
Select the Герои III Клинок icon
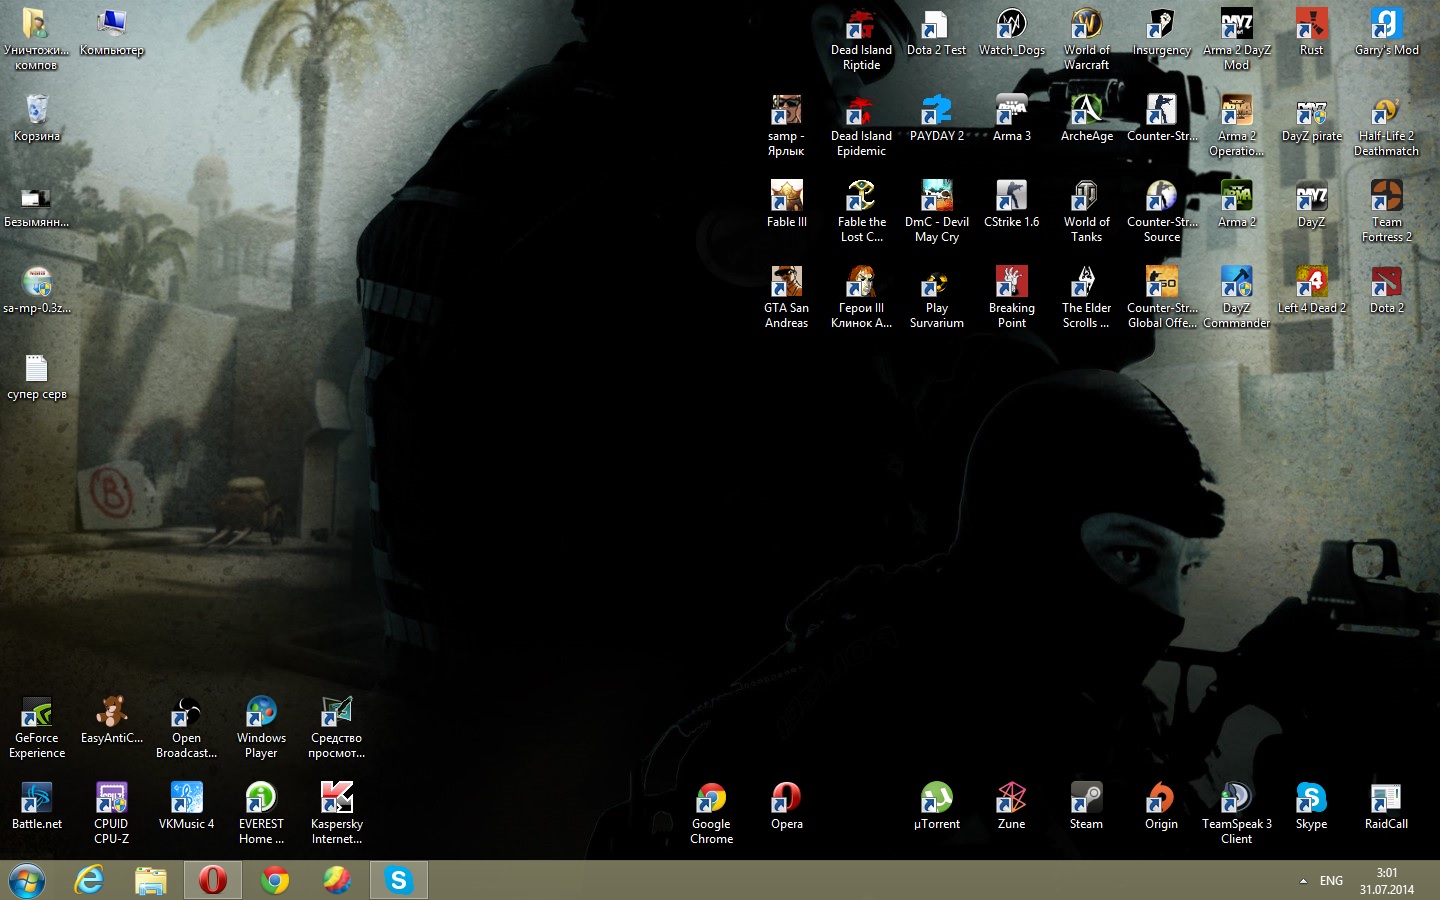coord(861,298)
